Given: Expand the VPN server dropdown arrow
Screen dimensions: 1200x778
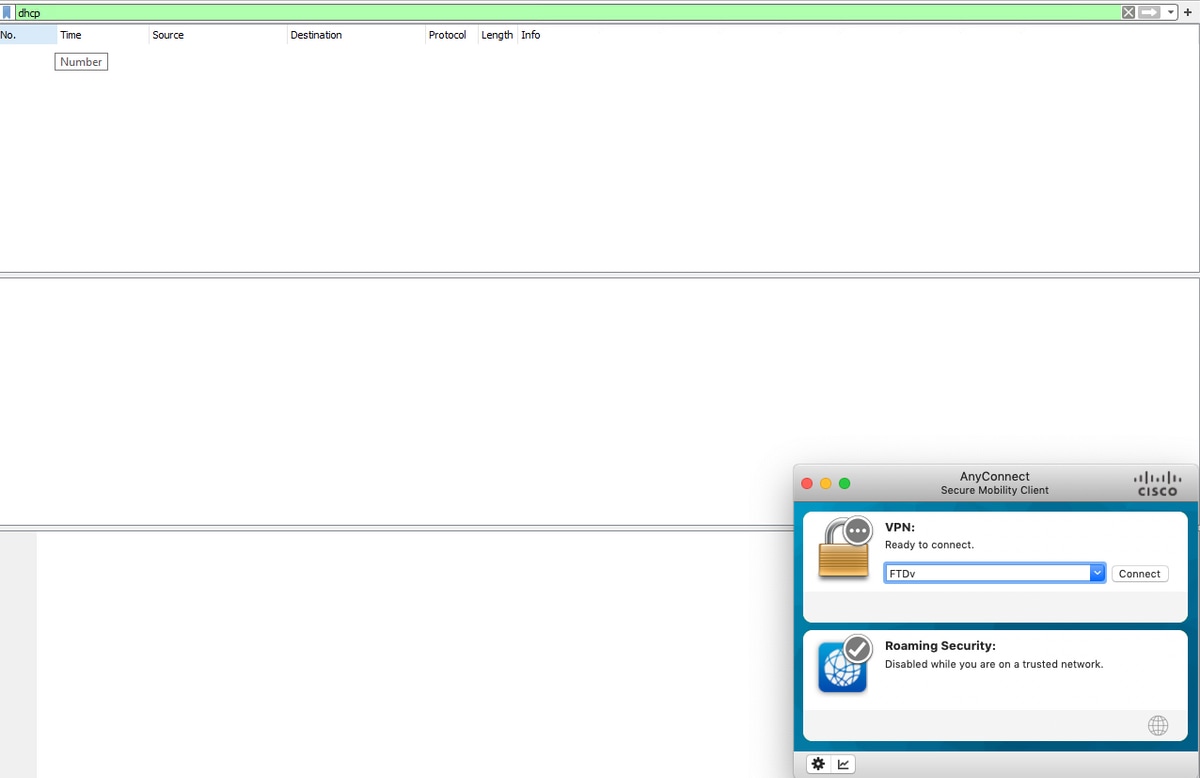Looking at the screenshot, I should [x=1098, y=574].
